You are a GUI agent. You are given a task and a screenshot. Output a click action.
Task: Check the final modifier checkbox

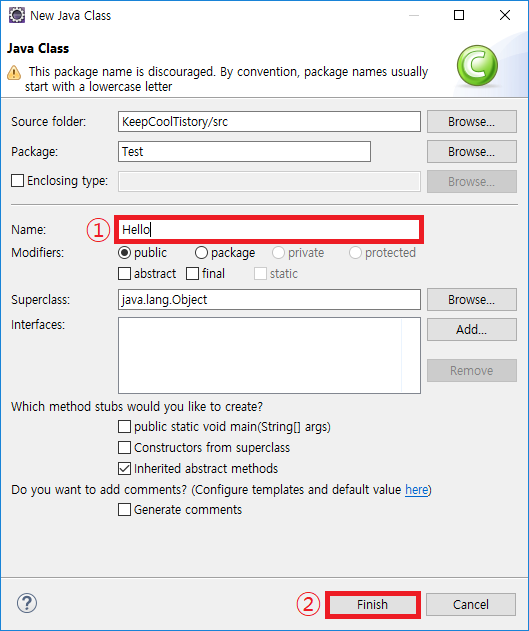(x=192, y=274)
